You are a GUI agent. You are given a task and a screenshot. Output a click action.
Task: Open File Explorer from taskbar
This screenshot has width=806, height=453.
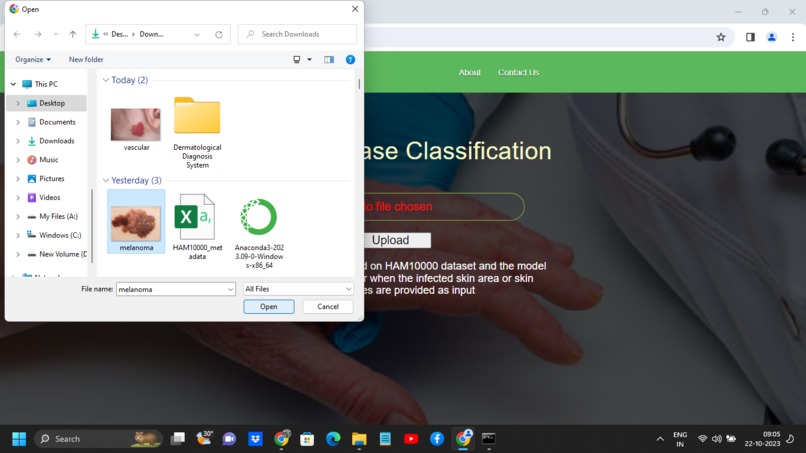pyautogui.click(x=359, y=439)
